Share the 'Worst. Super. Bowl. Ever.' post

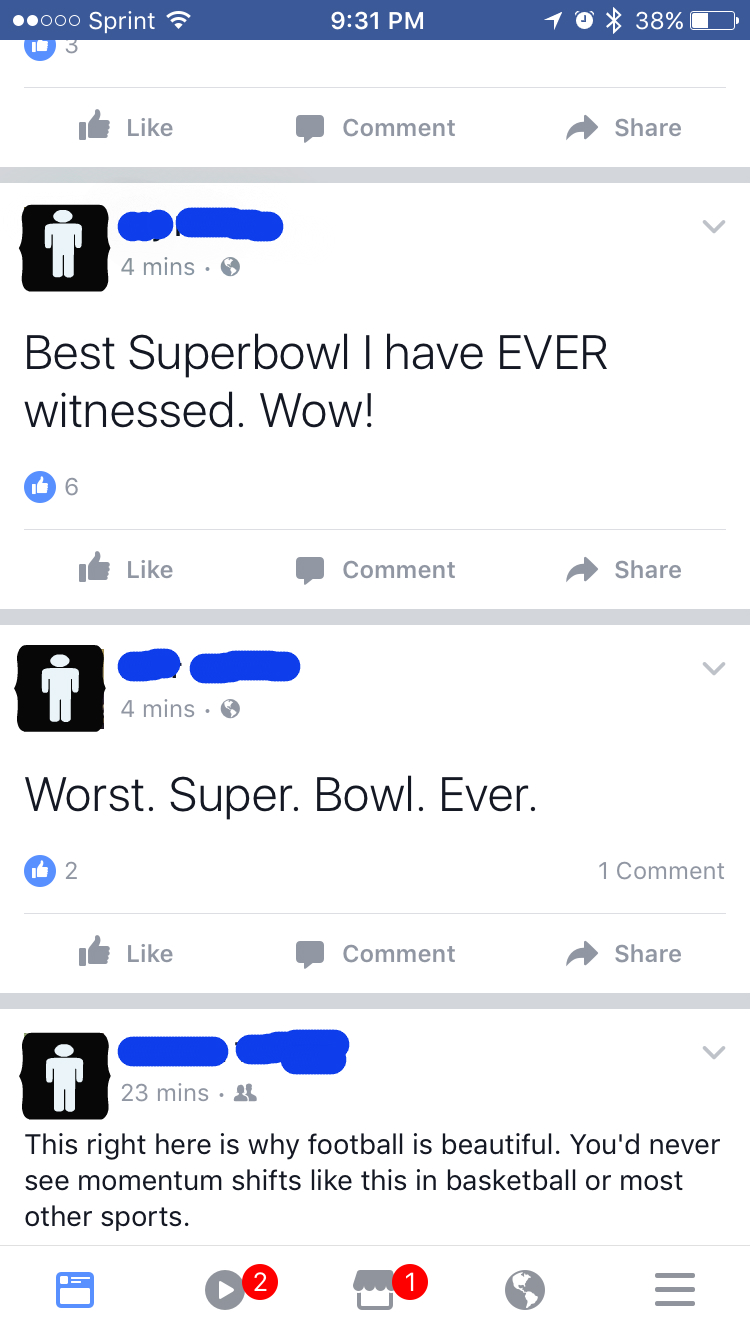click(x=624, y=954)
